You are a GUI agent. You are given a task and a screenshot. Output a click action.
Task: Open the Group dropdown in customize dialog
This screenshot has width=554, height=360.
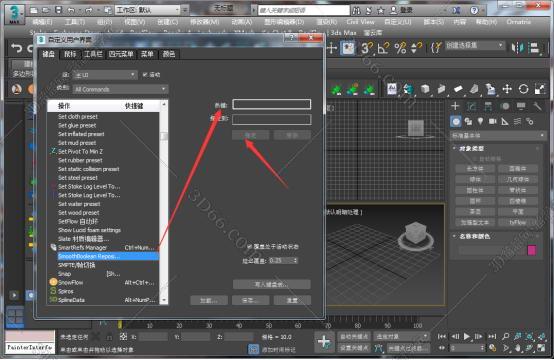[x=104, y=75]
